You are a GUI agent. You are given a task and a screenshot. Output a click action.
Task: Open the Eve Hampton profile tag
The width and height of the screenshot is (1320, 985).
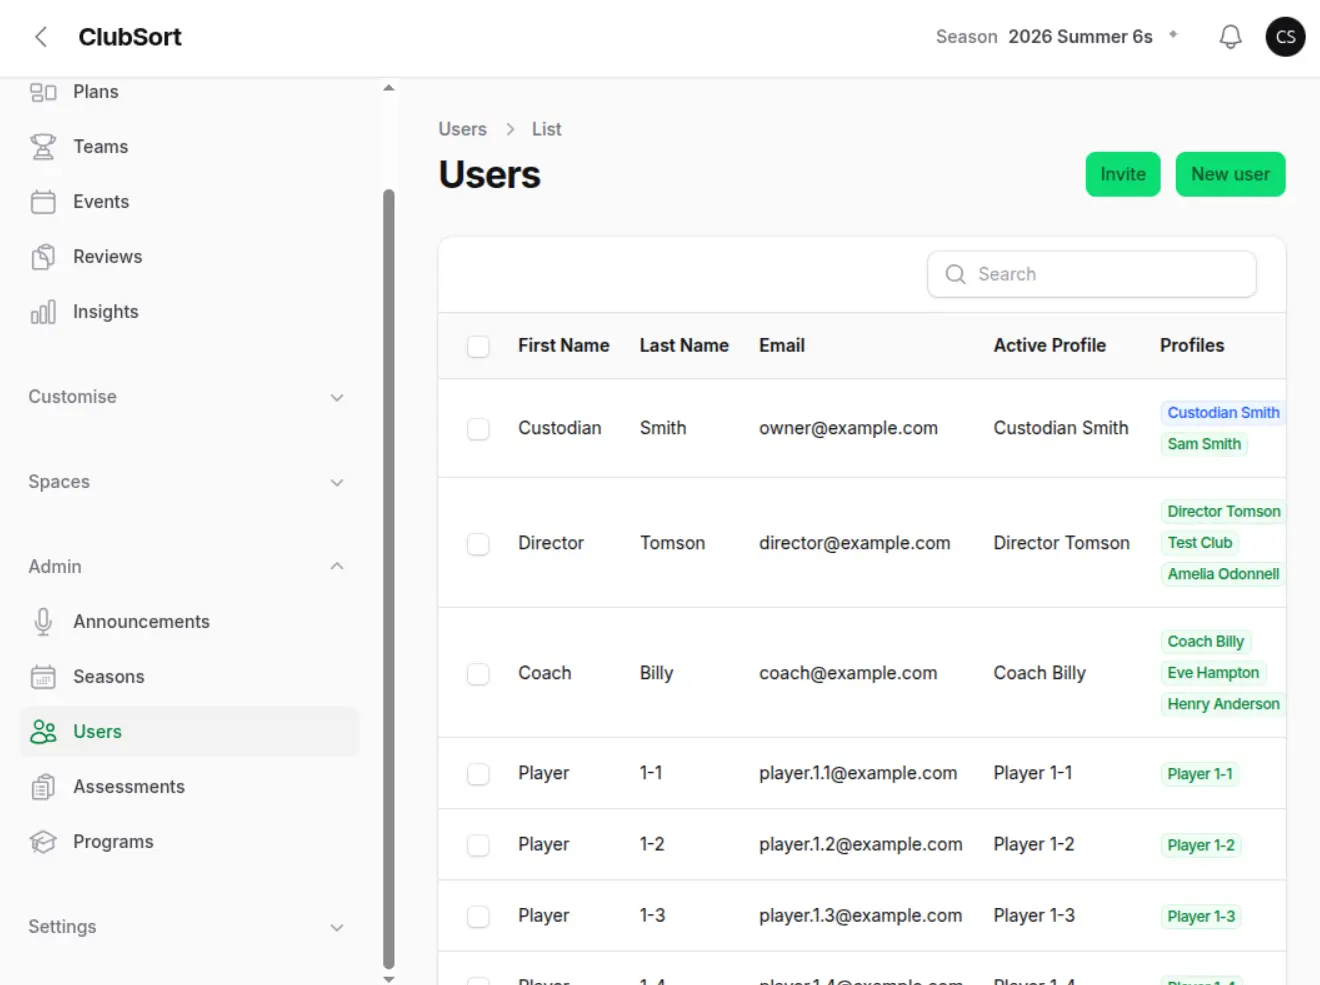pos(1213,673)
